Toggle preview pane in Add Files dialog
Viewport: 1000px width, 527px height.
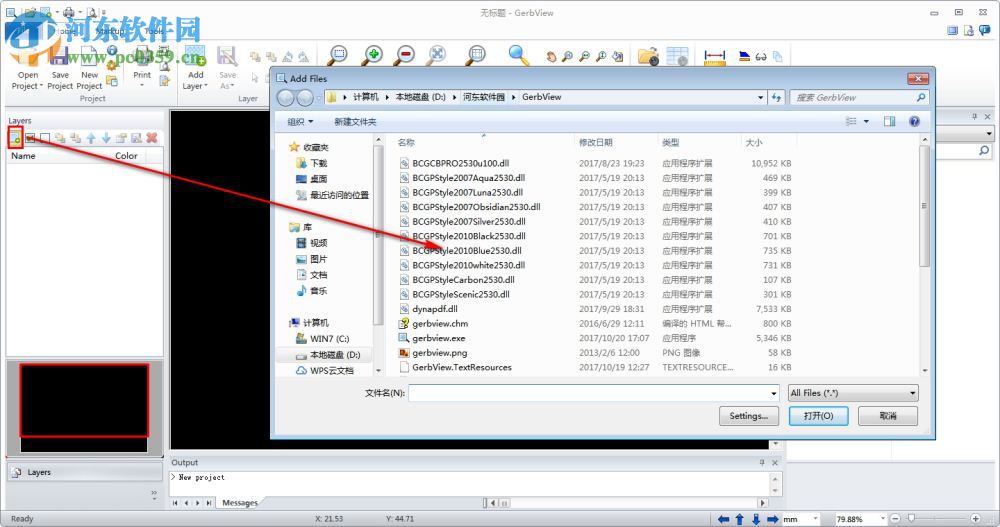pyautogui.click(x=890, y=121)
